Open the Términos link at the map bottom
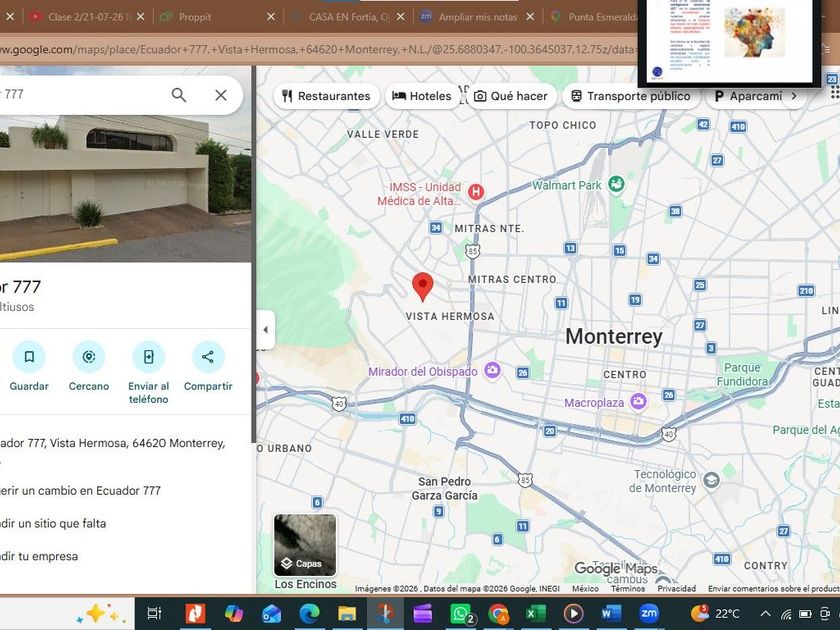The height and width of the screenshot is (630, 840). click(x=628, y=588)
